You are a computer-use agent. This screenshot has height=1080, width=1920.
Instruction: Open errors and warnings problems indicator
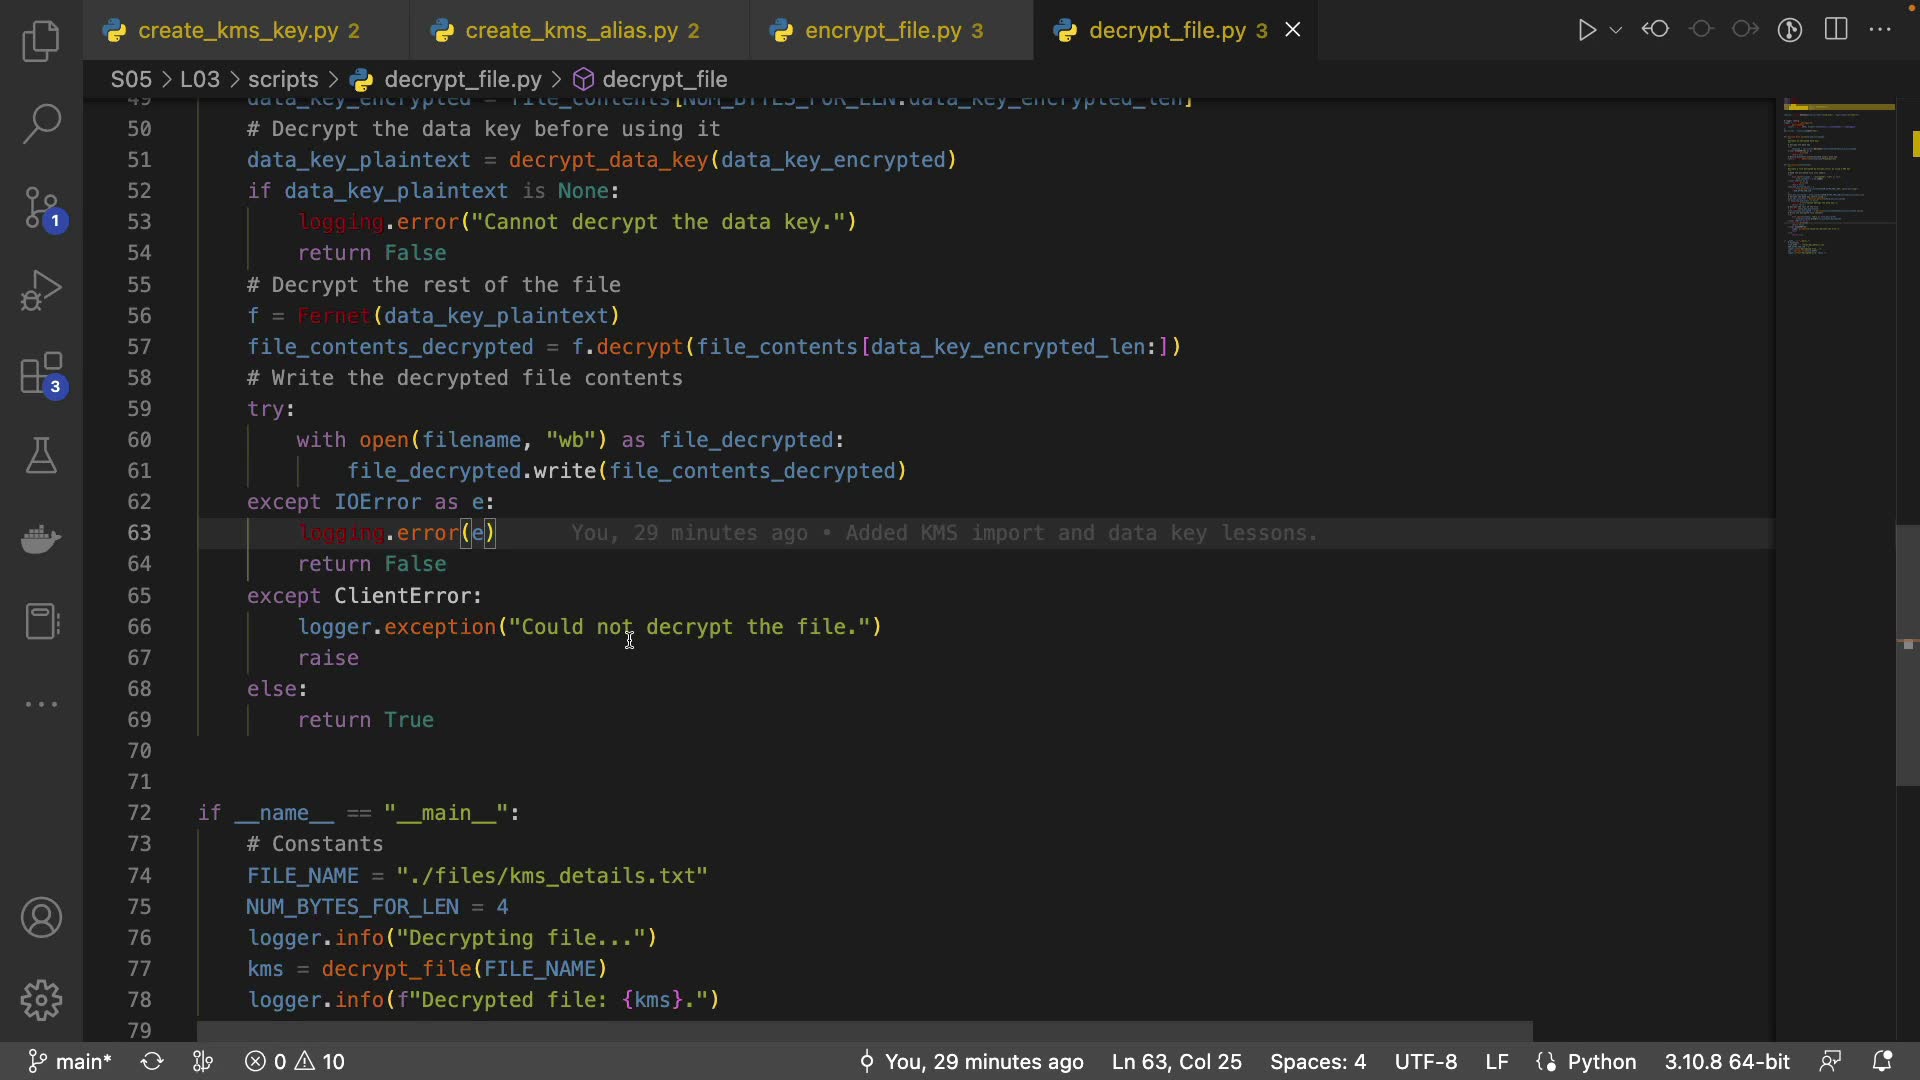point(295,1061)
